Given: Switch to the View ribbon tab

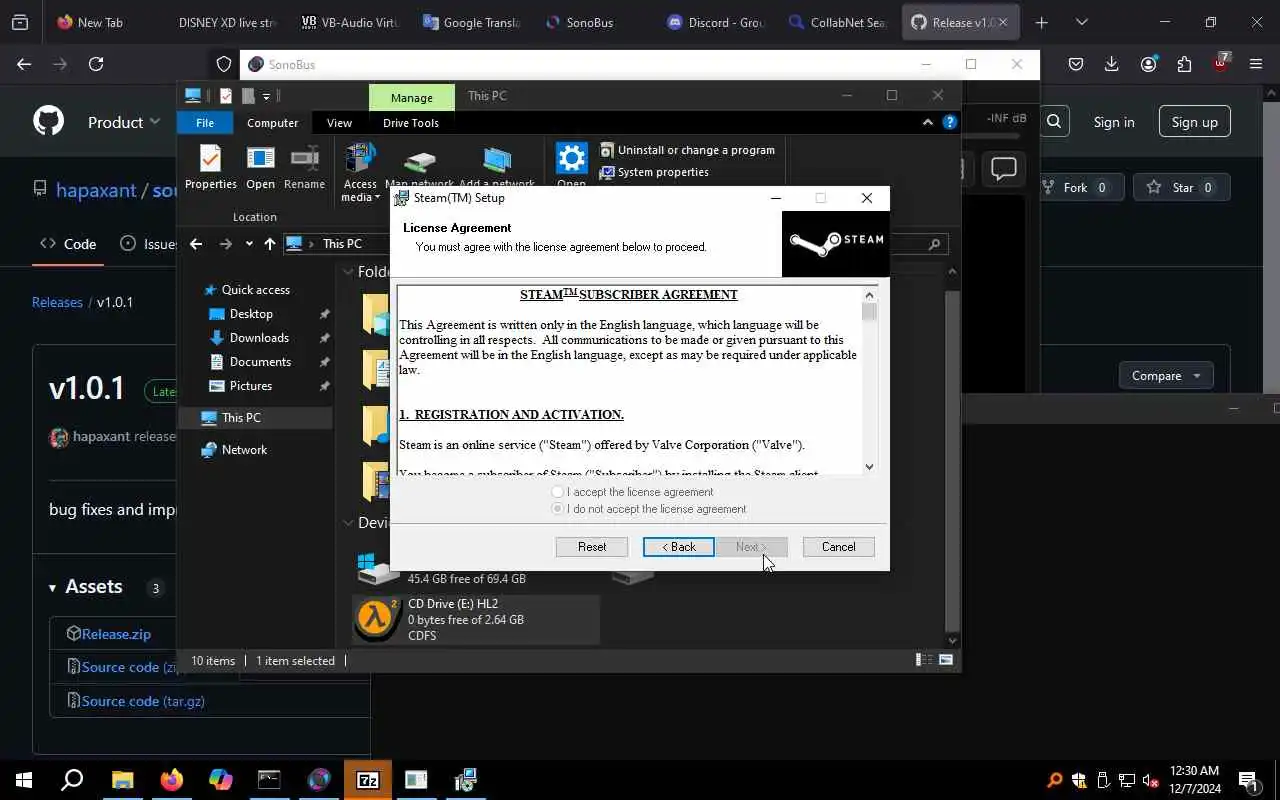Looking at the screenshot, I should click(x=339, y=123).
